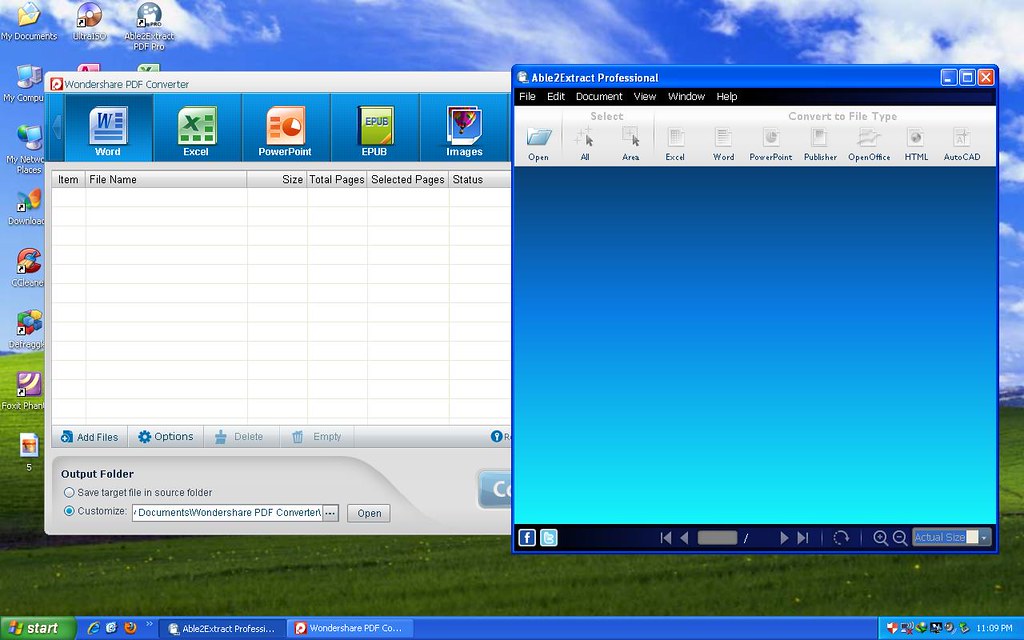Convert to OpenOffice in Able2Extract toolbar

869,144
